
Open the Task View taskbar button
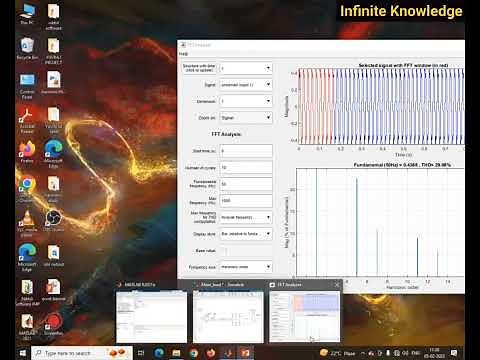(141, 353)
